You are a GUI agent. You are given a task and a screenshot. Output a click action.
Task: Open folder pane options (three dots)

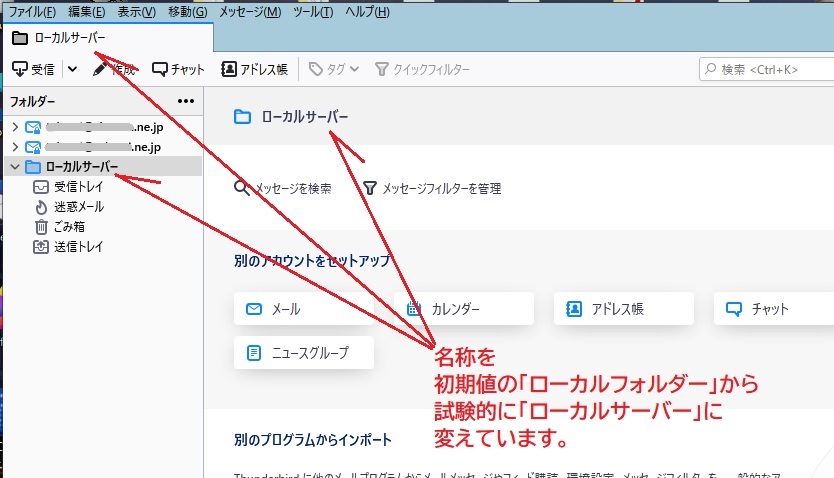186,101
